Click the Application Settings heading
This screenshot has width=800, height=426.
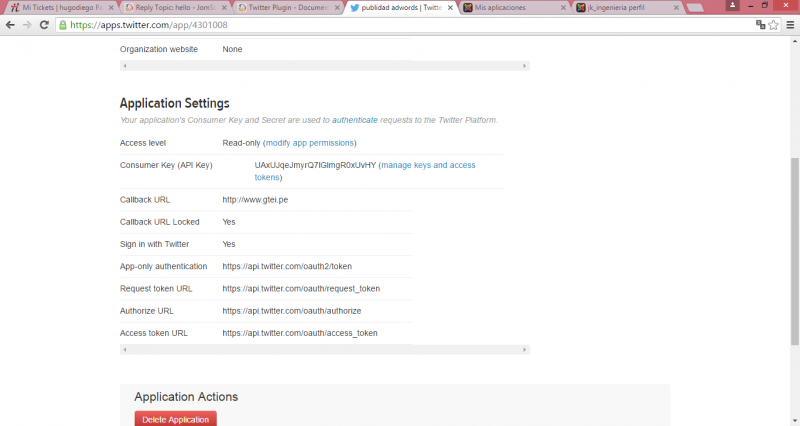point(174,103)
